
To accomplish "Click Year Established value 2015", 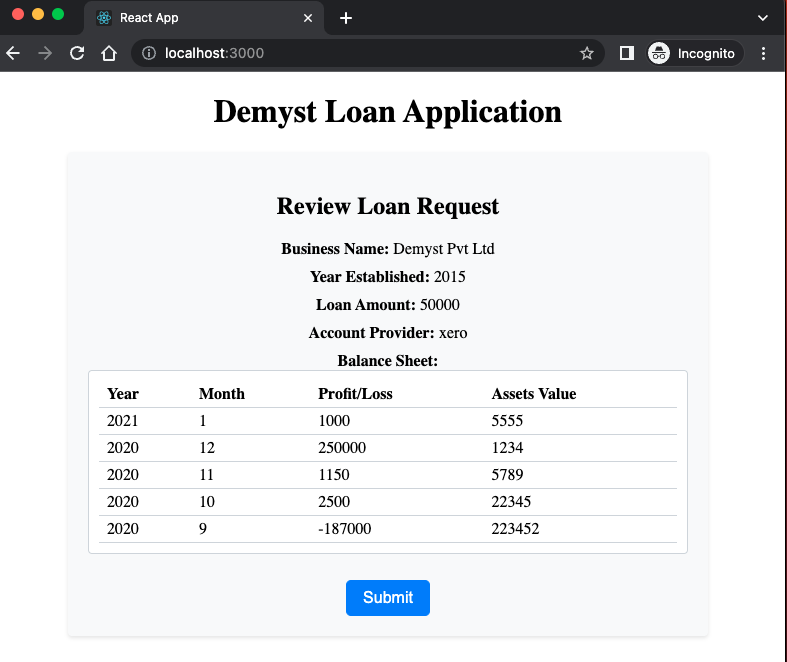I will [449, 277].
